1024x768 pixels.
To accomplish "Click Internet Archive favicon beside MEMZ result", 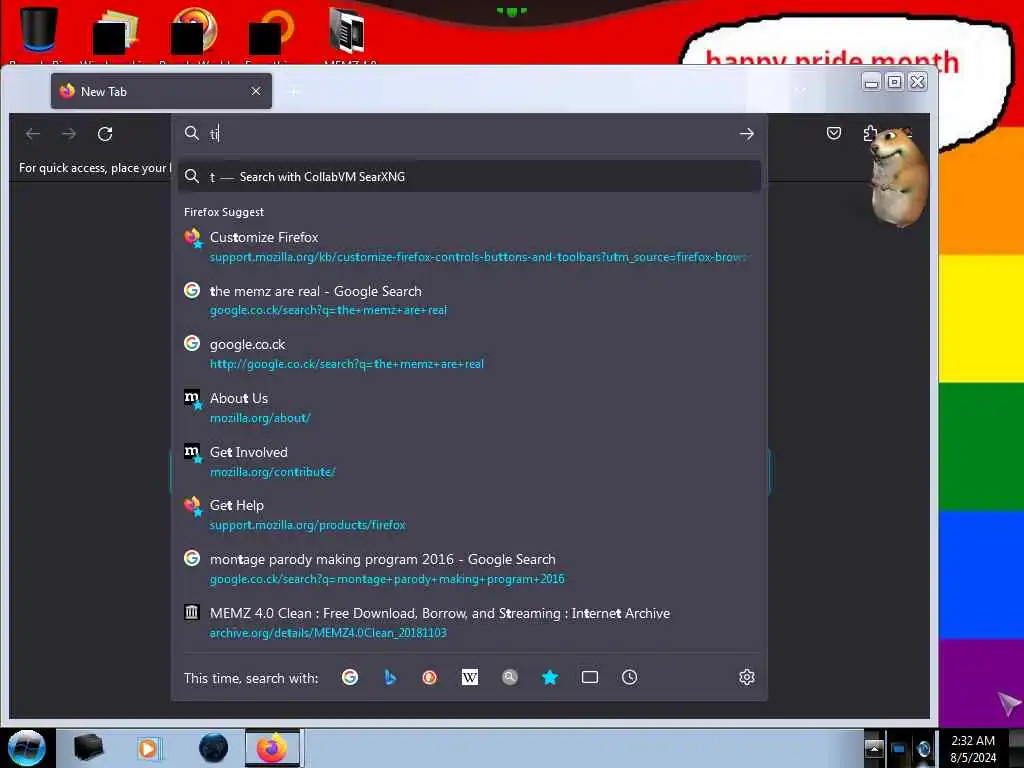I will point(191,612).
